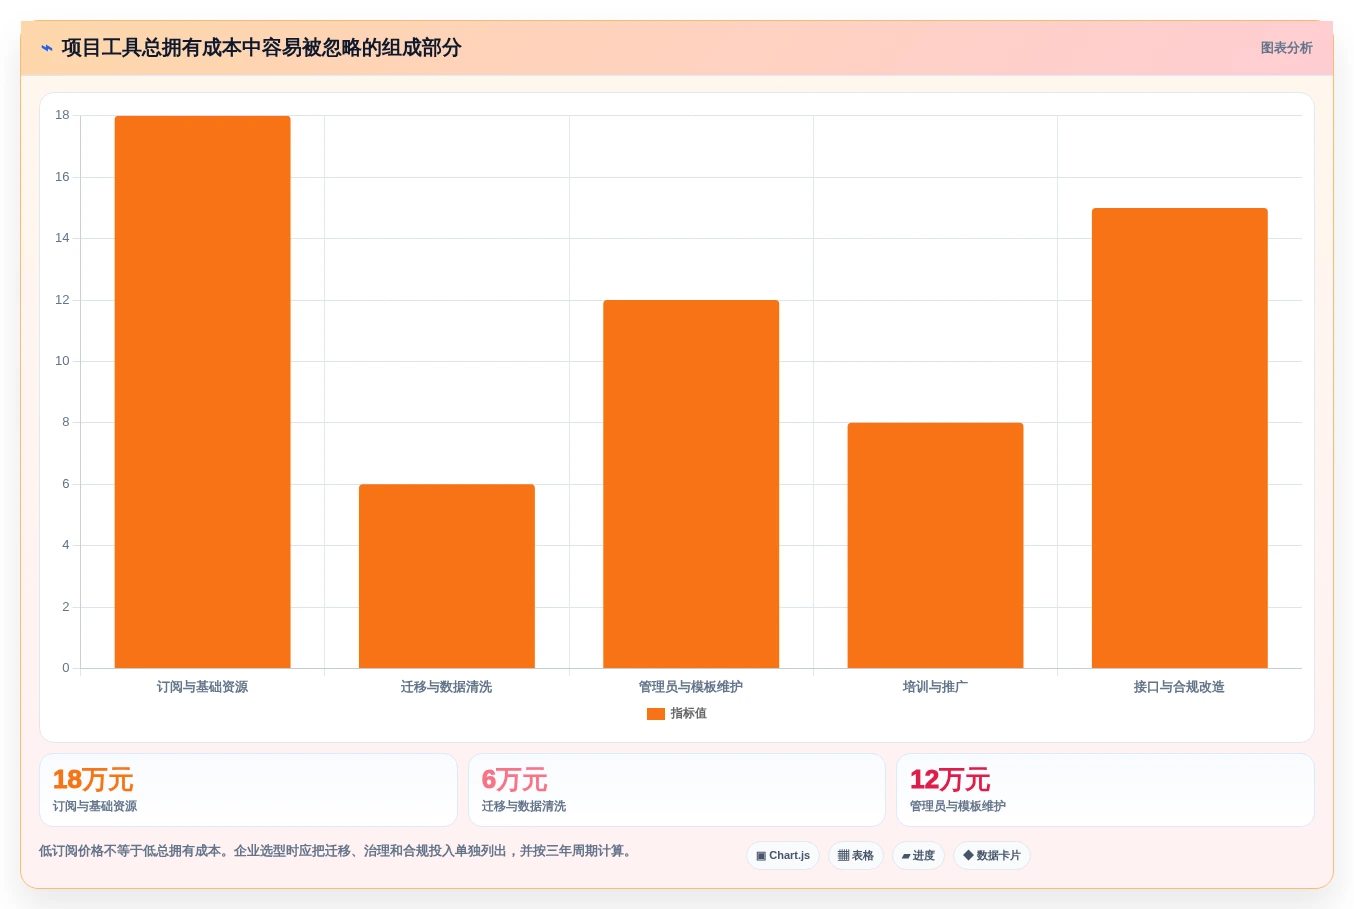This screenshot has width=1354, height=909.
Task: Click the 表格 tag chip
Action: (856, 856)
